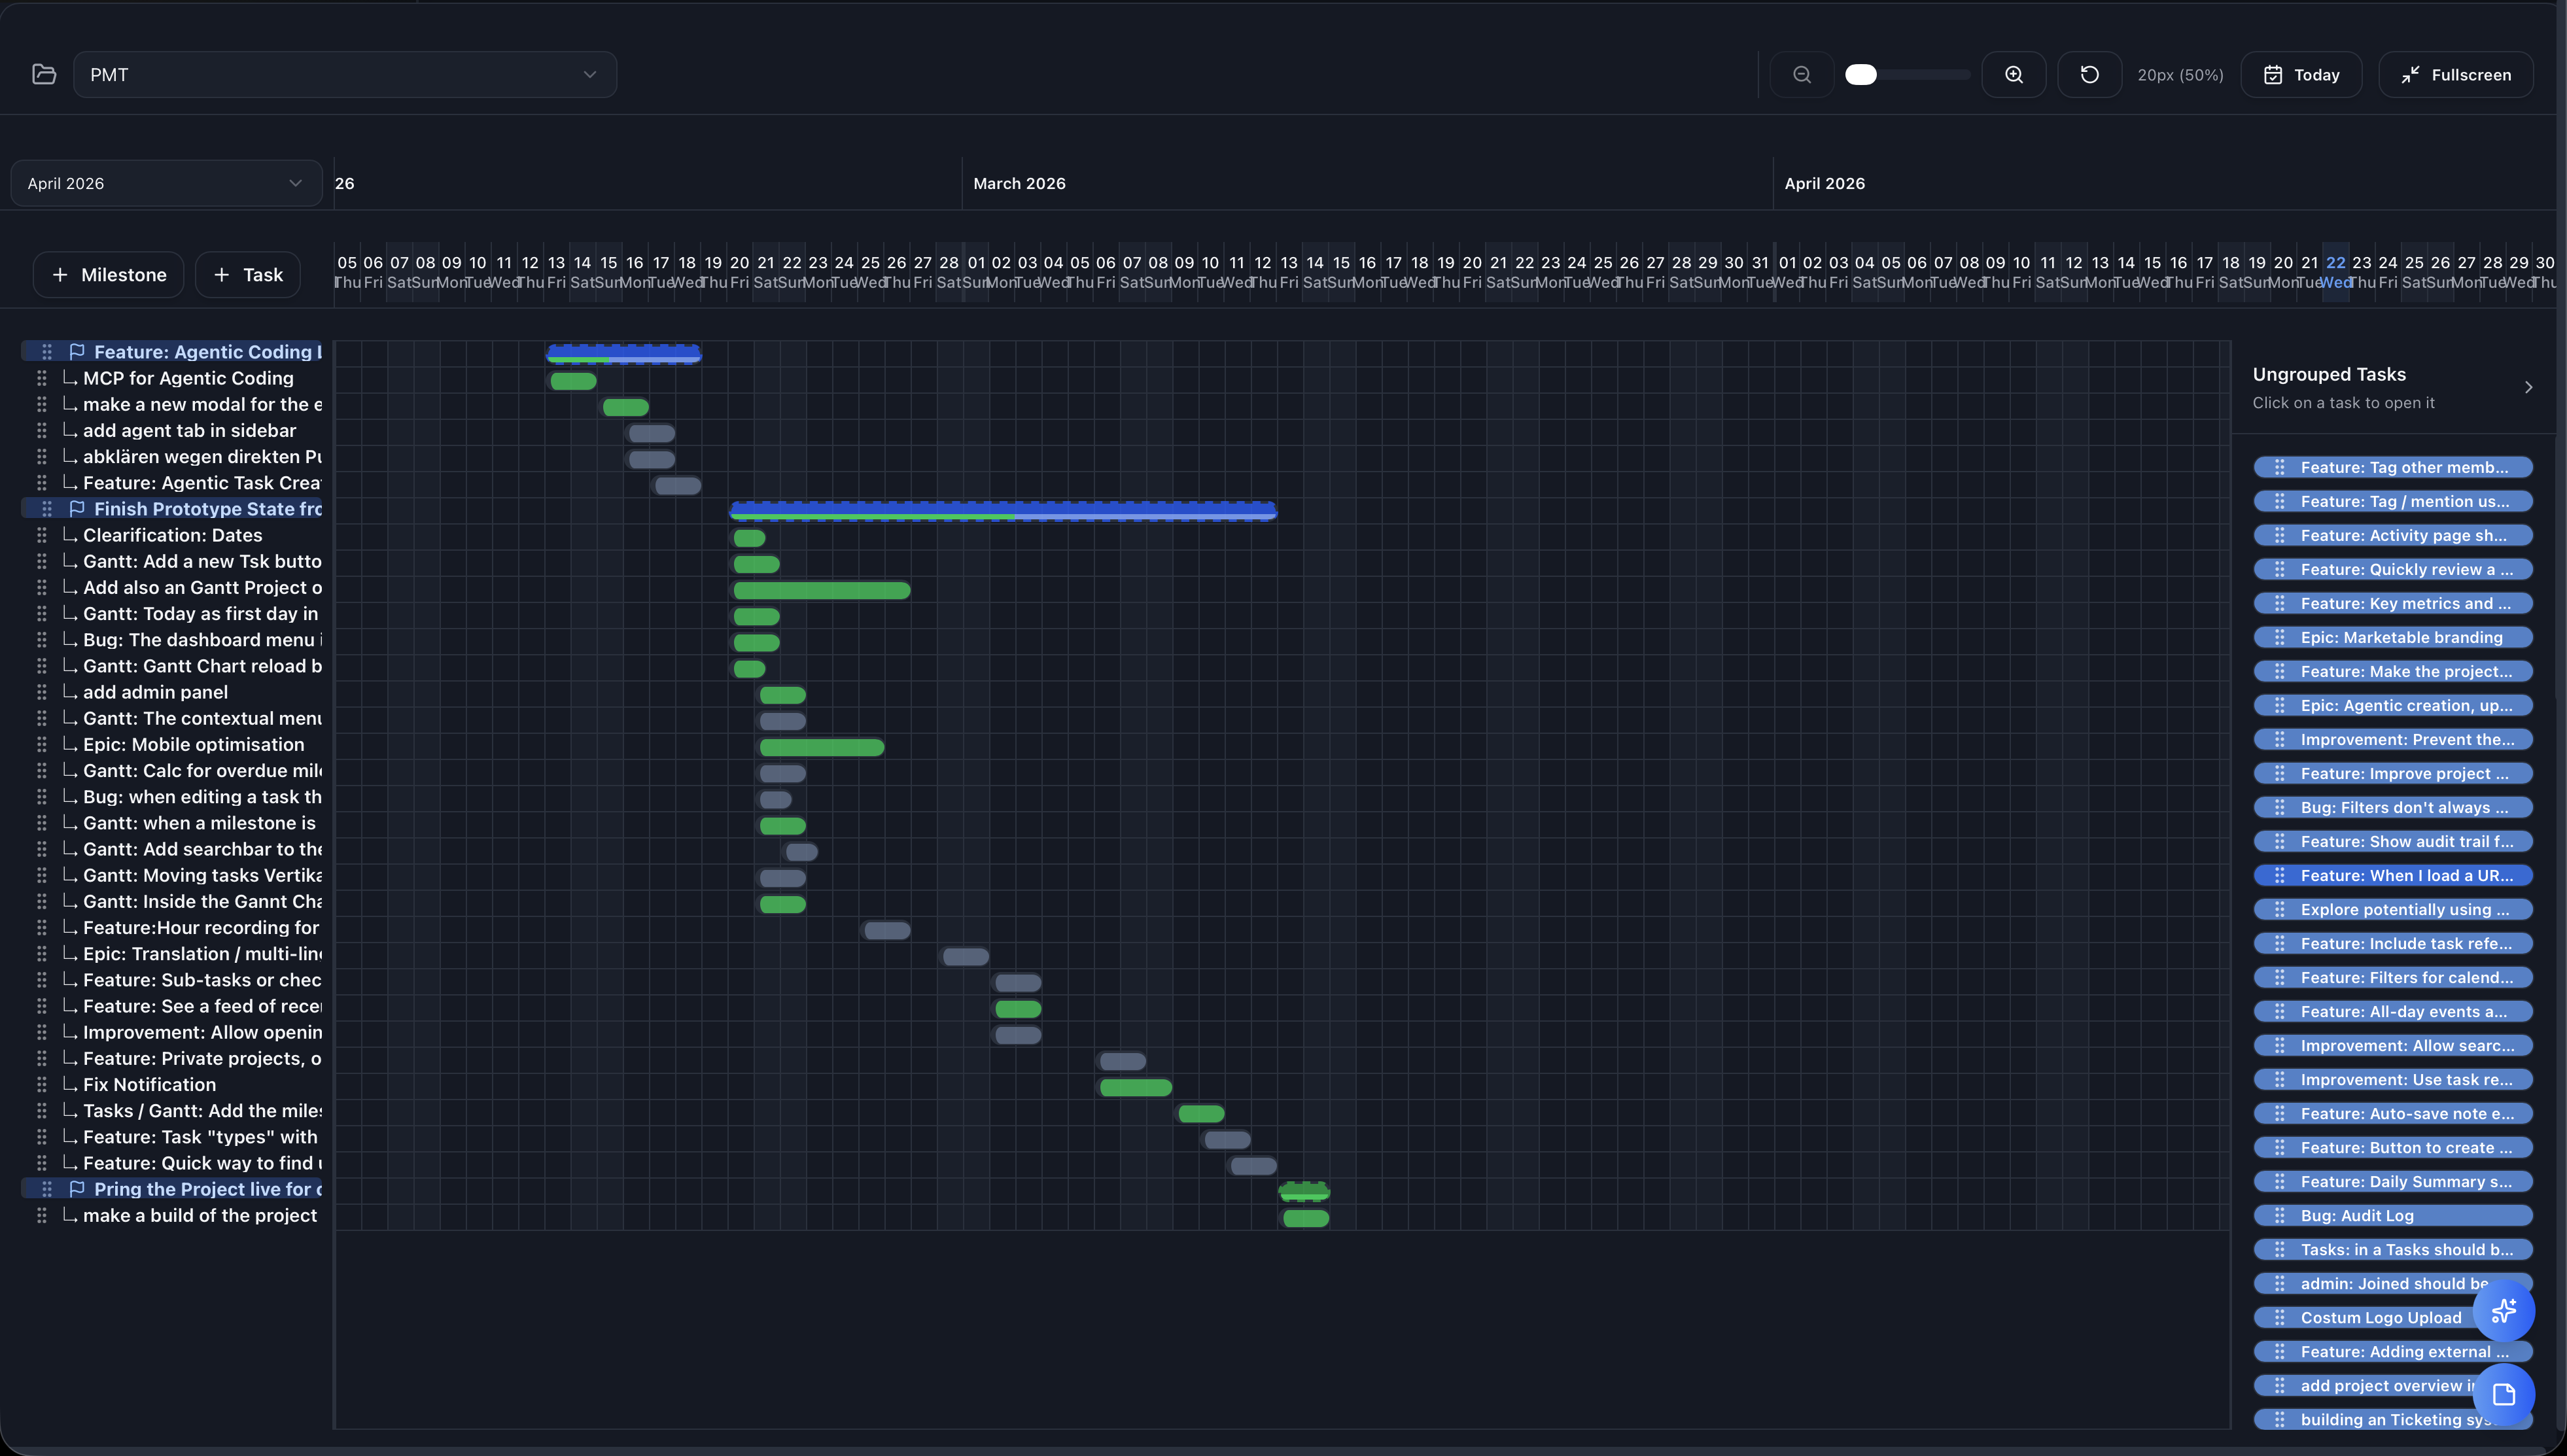Click the blue document floating button
Screen dimensions: 2567x1456
(x=2505, y=1396)
